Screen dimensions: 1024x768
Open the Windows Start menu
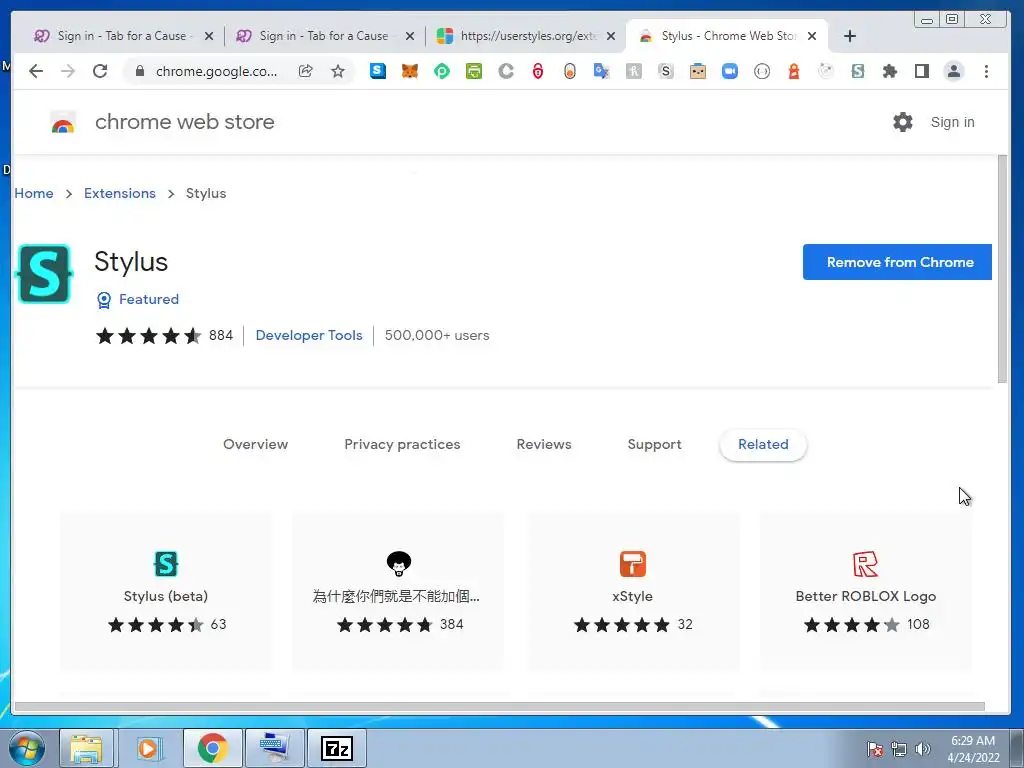pyautogui.click(x=27, y=748)
